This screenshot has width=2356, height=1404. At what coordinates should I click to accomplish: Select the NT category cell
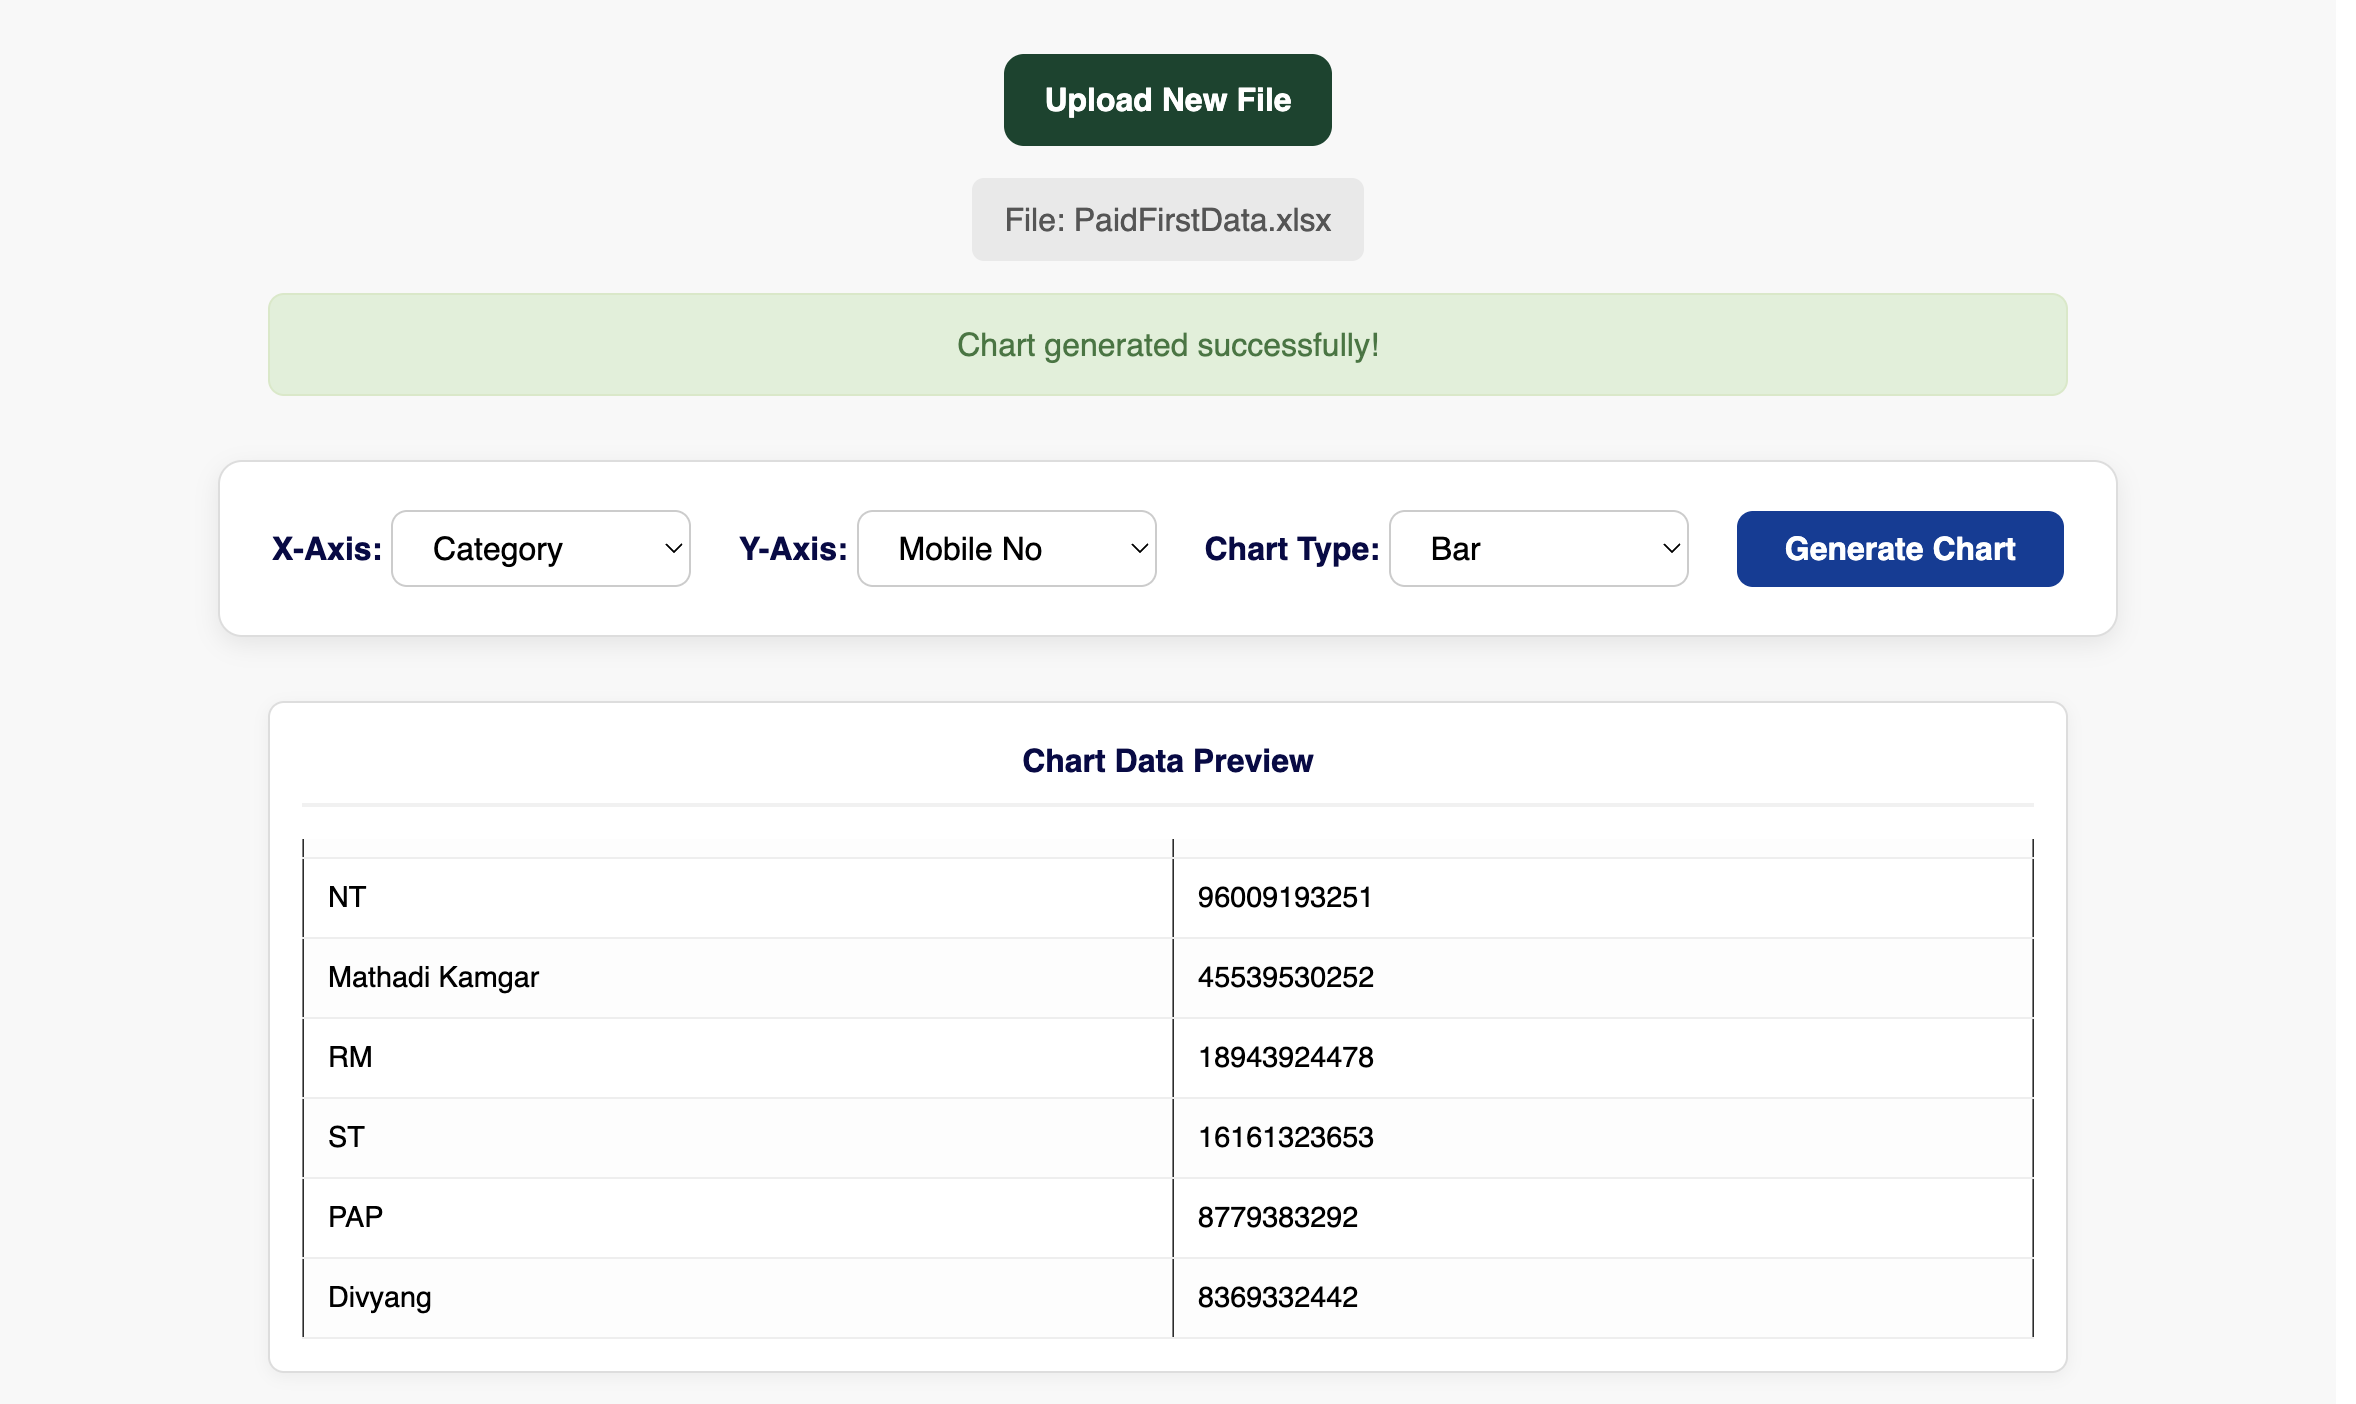[738, 898]
